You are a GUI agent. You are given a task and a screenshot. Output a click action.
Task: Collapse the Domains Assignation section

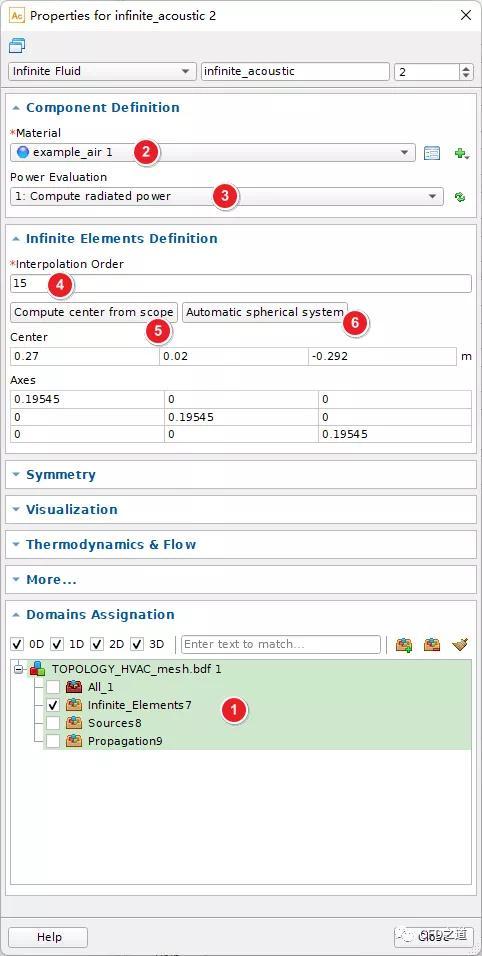click(x=15, y=615)
